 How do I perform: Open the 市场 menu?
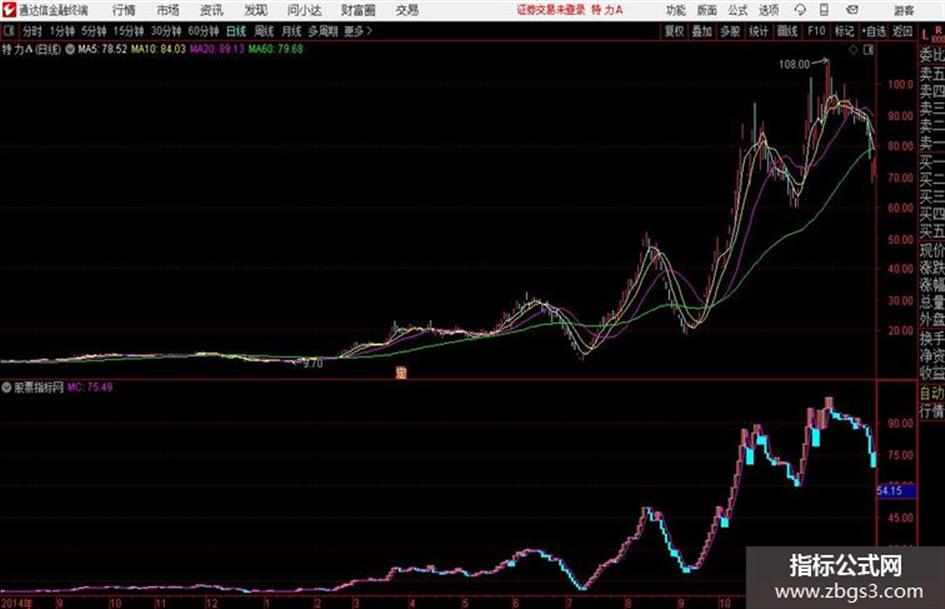click(168, 10)
